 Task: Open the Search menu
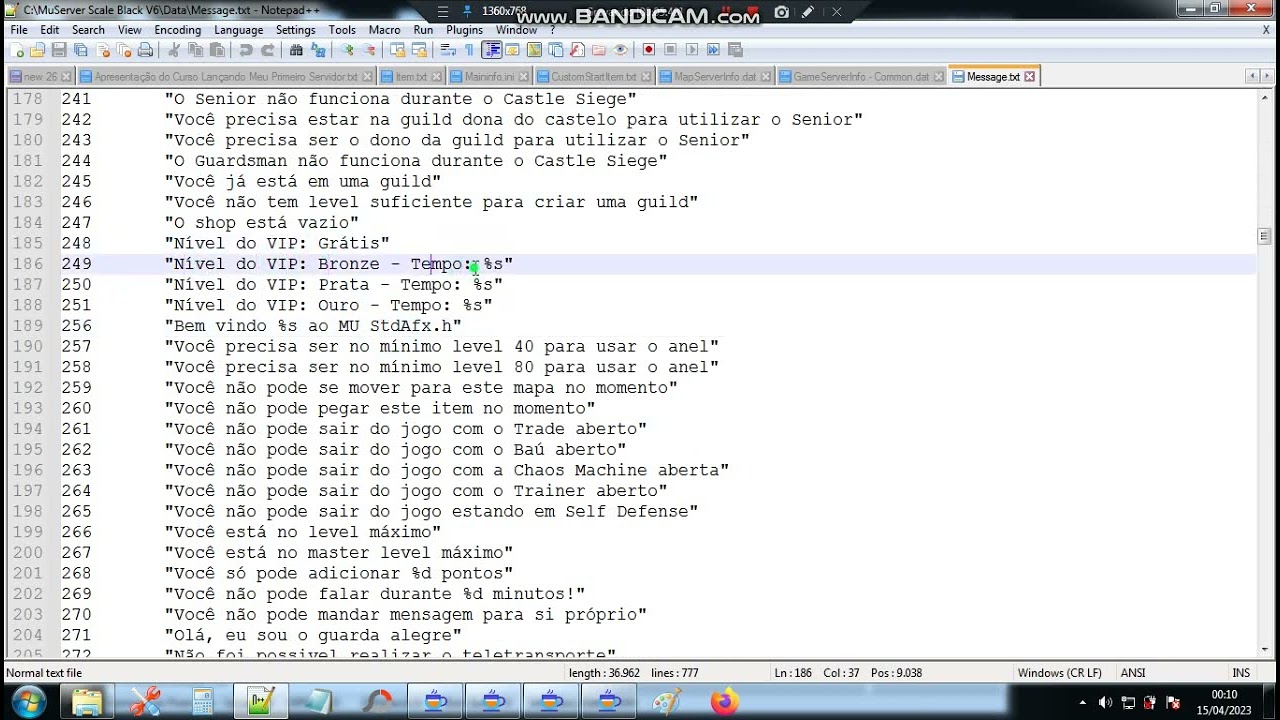88,30
